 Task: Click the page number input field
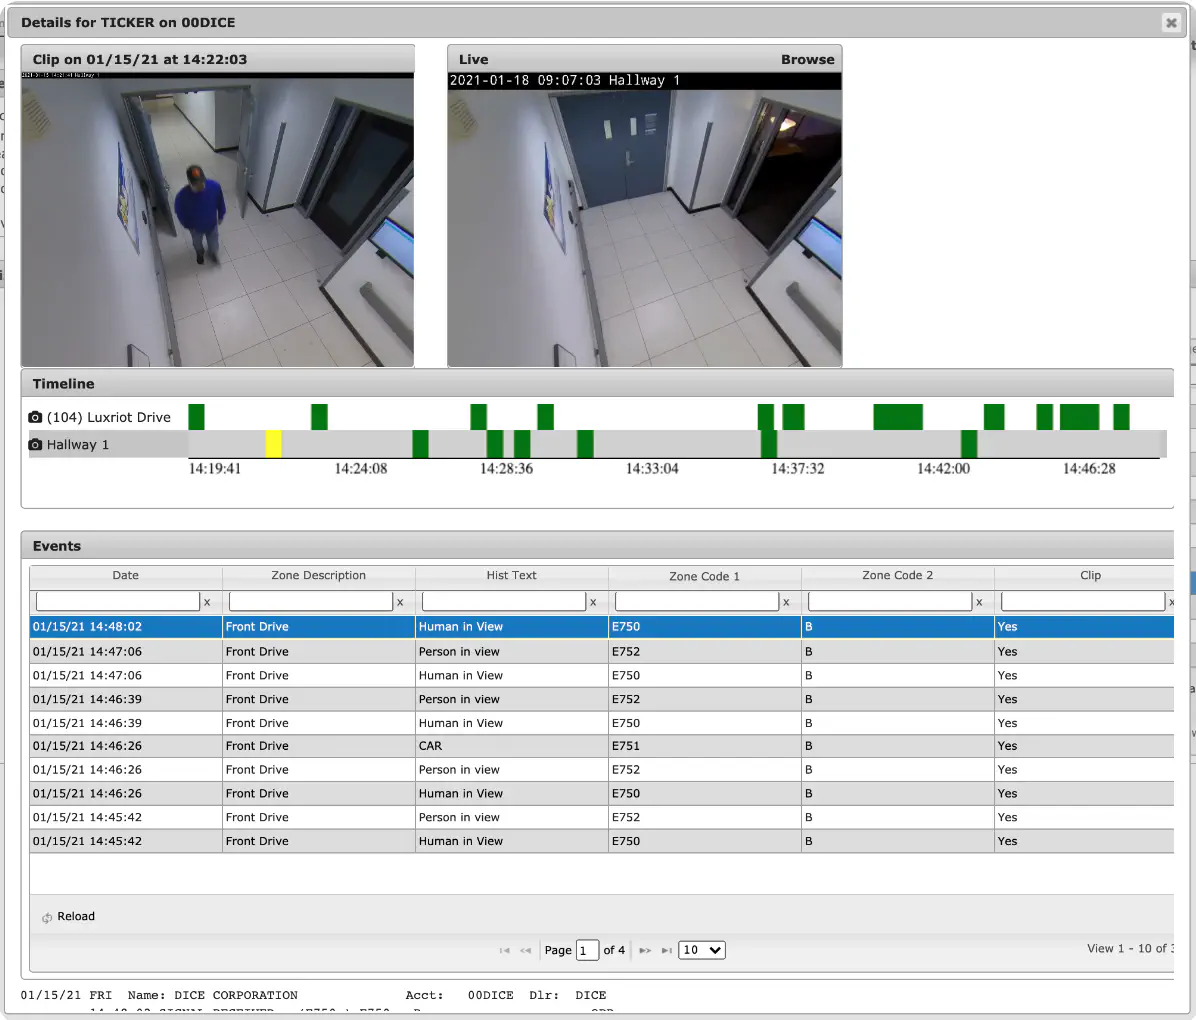(x=587, y=951)
